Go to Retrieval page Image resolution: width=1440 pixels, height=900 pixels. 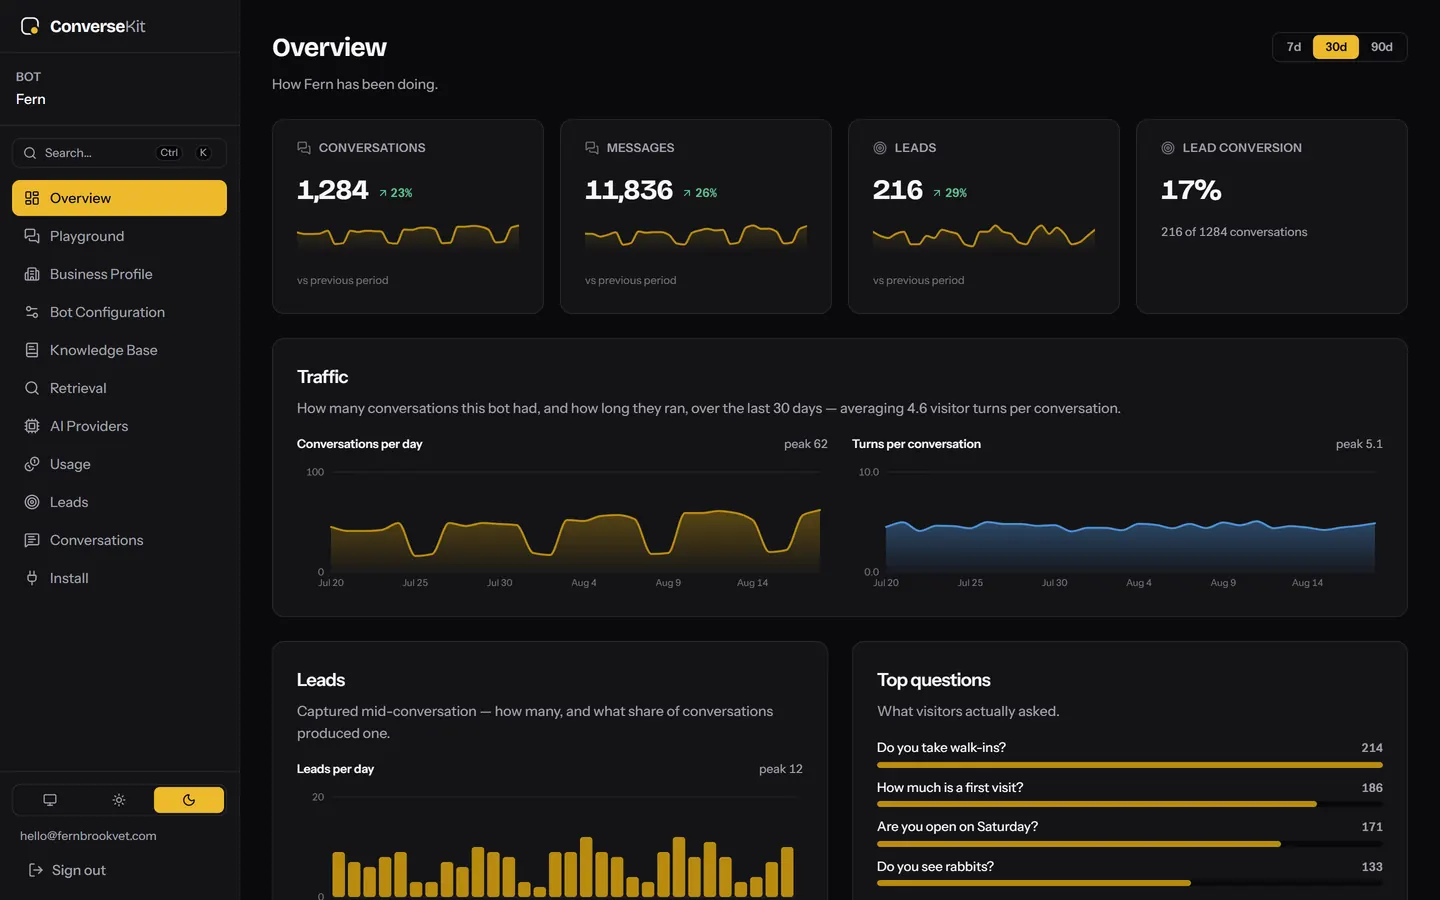coord(119,388)
